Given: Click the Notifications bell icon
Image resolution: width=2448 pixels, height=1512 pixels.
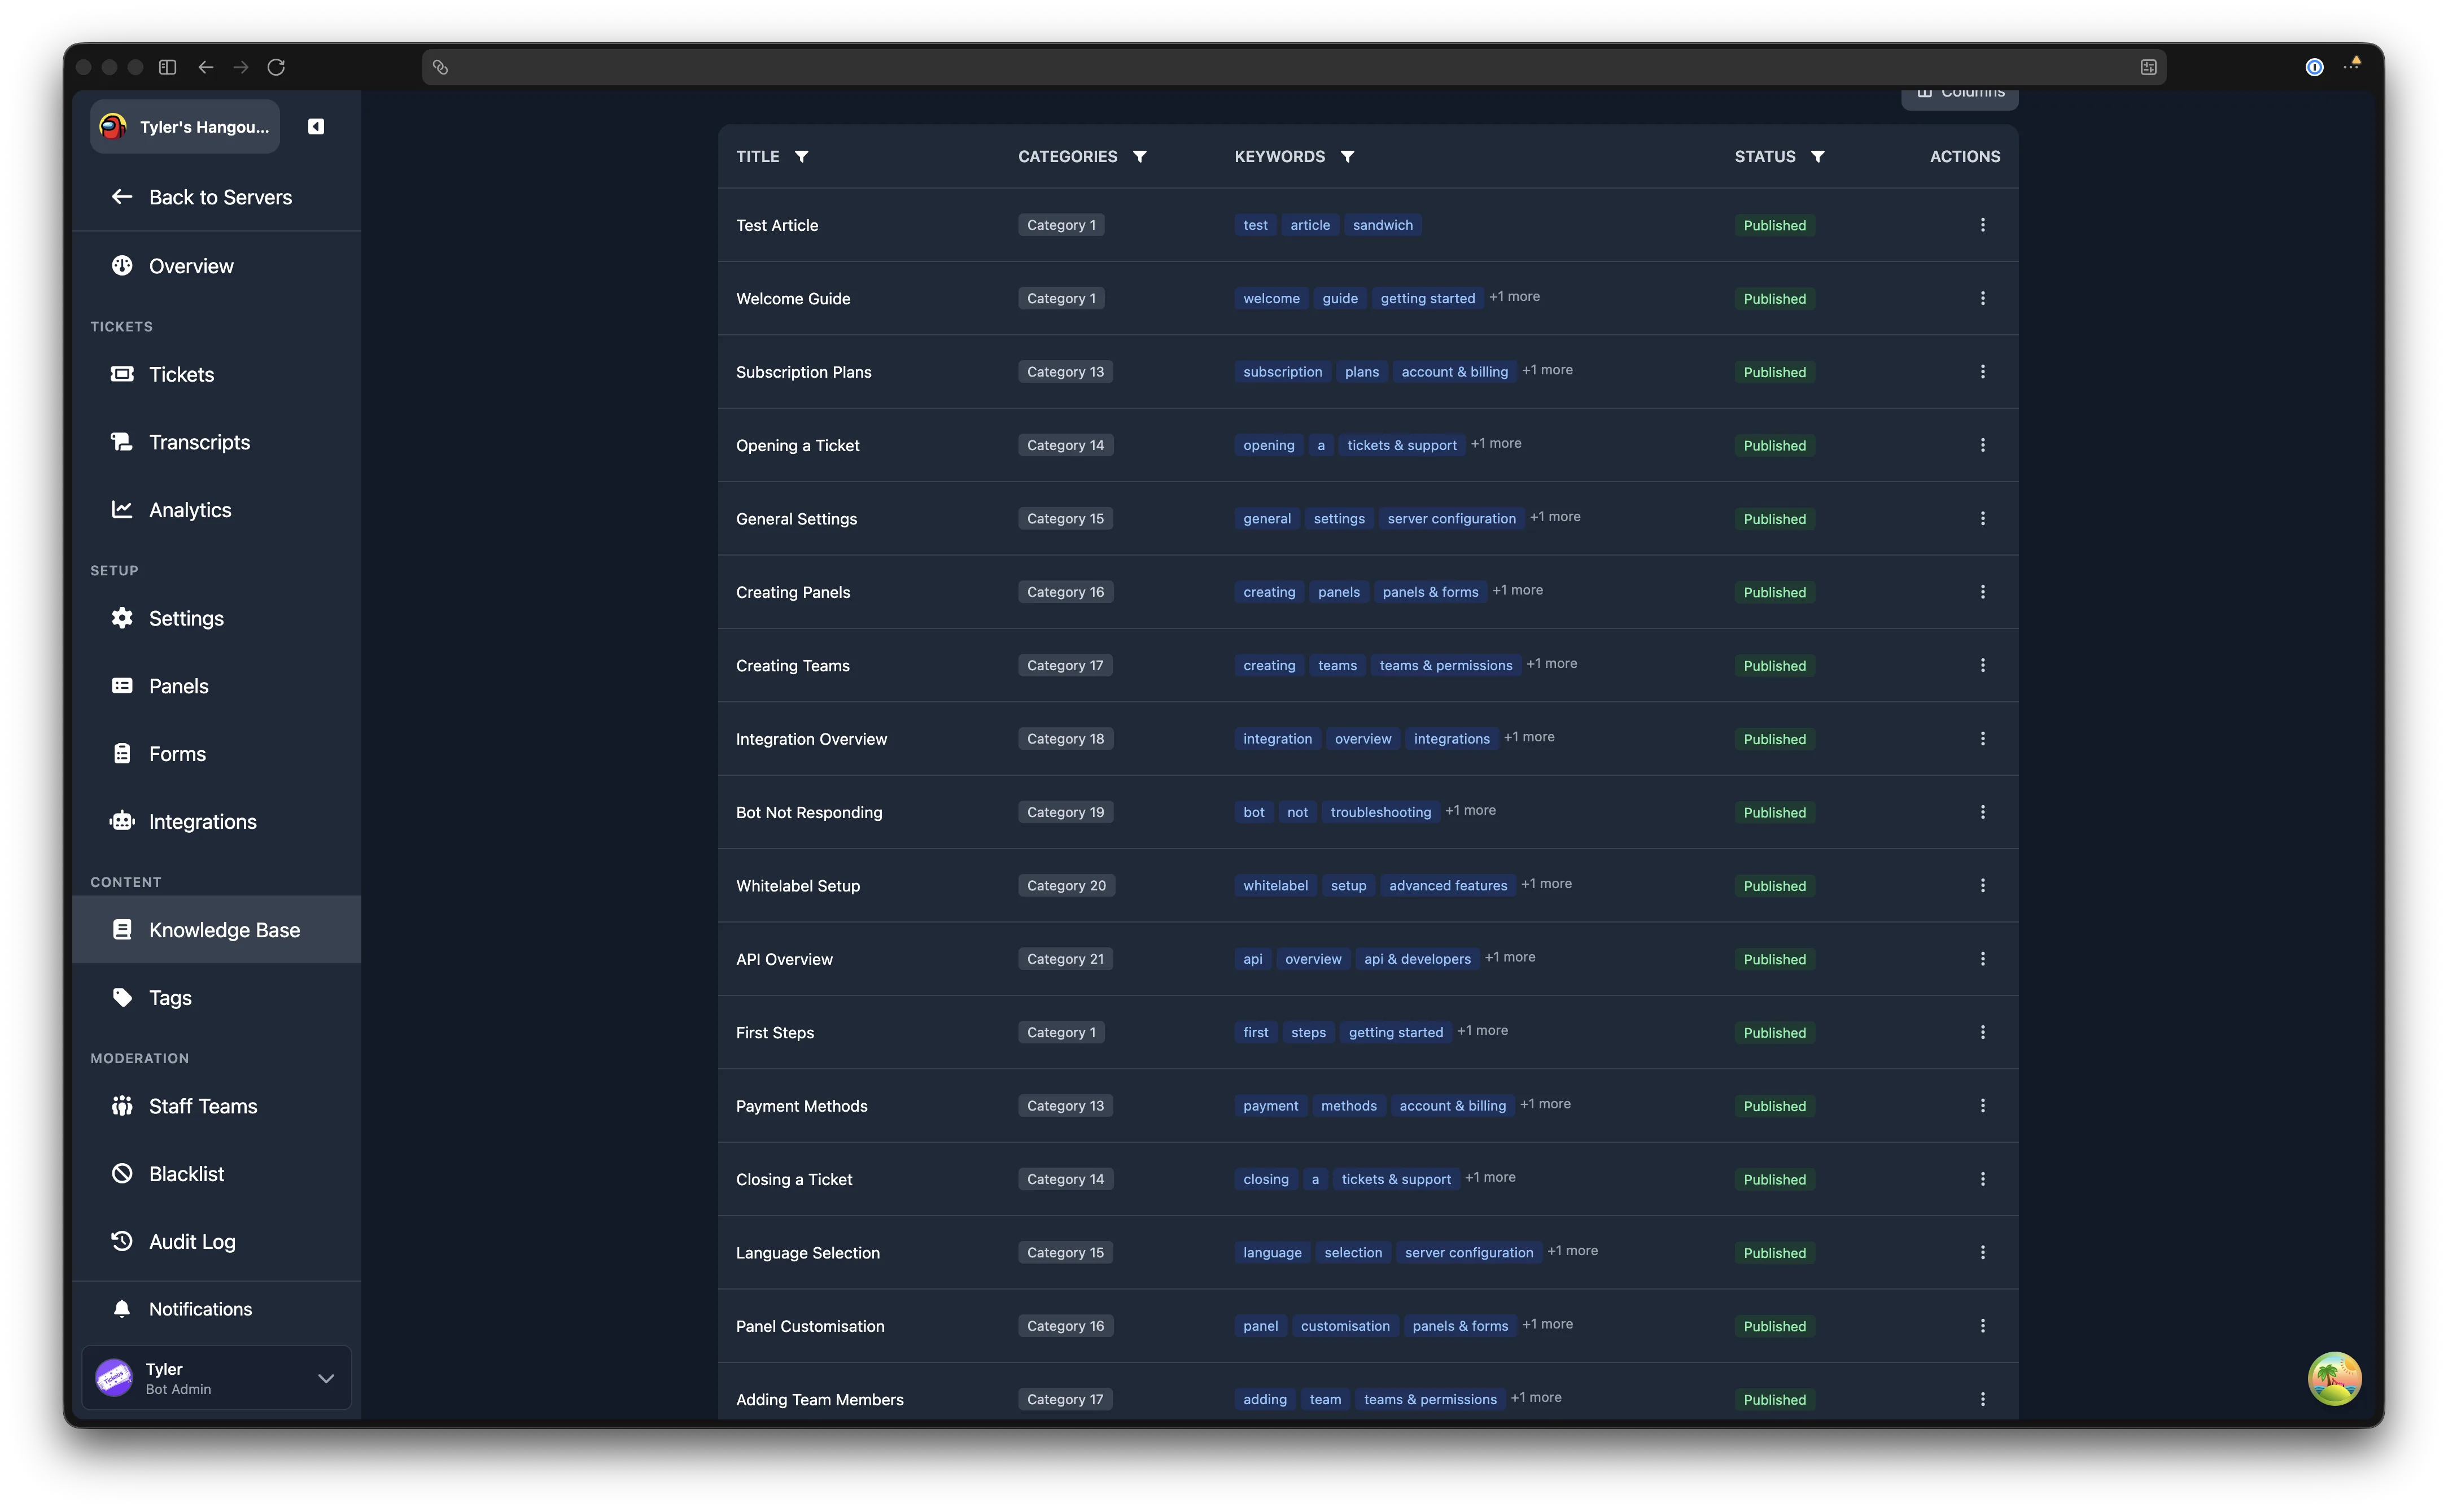Looking at the screenshot, I should 122,1309.
